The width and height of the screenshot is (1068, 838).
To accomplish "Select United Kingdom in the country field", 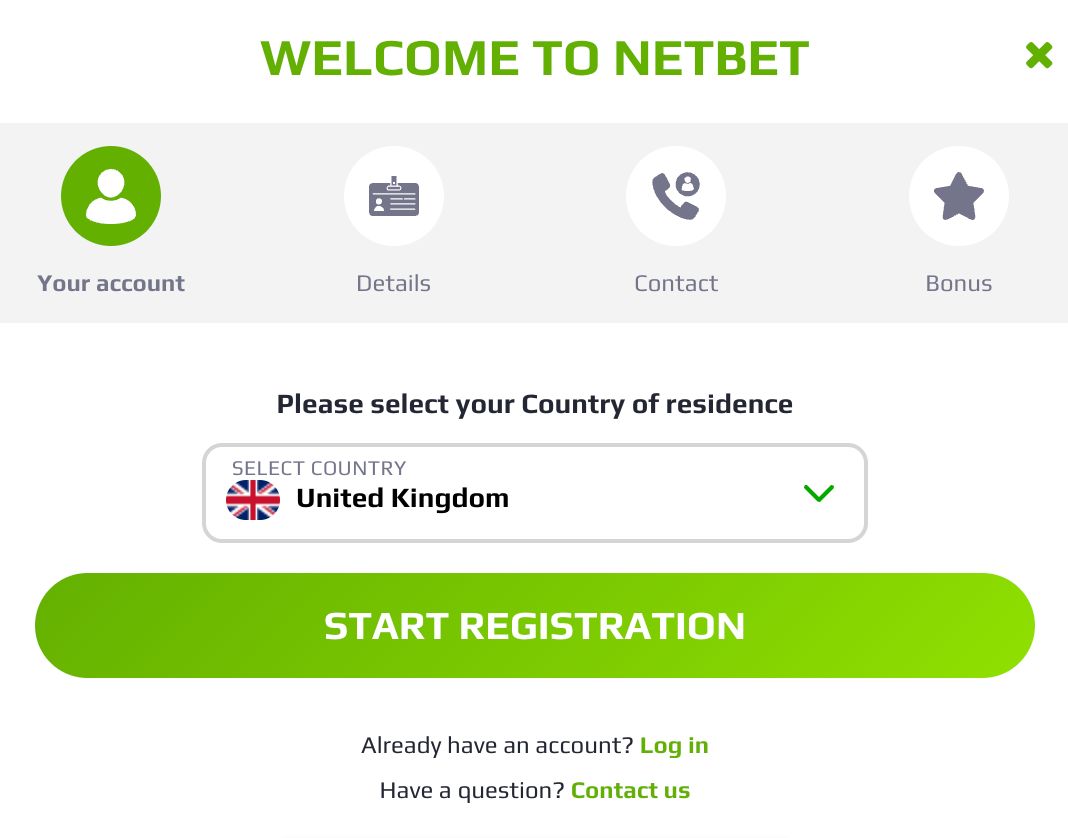I will point(402,498).
